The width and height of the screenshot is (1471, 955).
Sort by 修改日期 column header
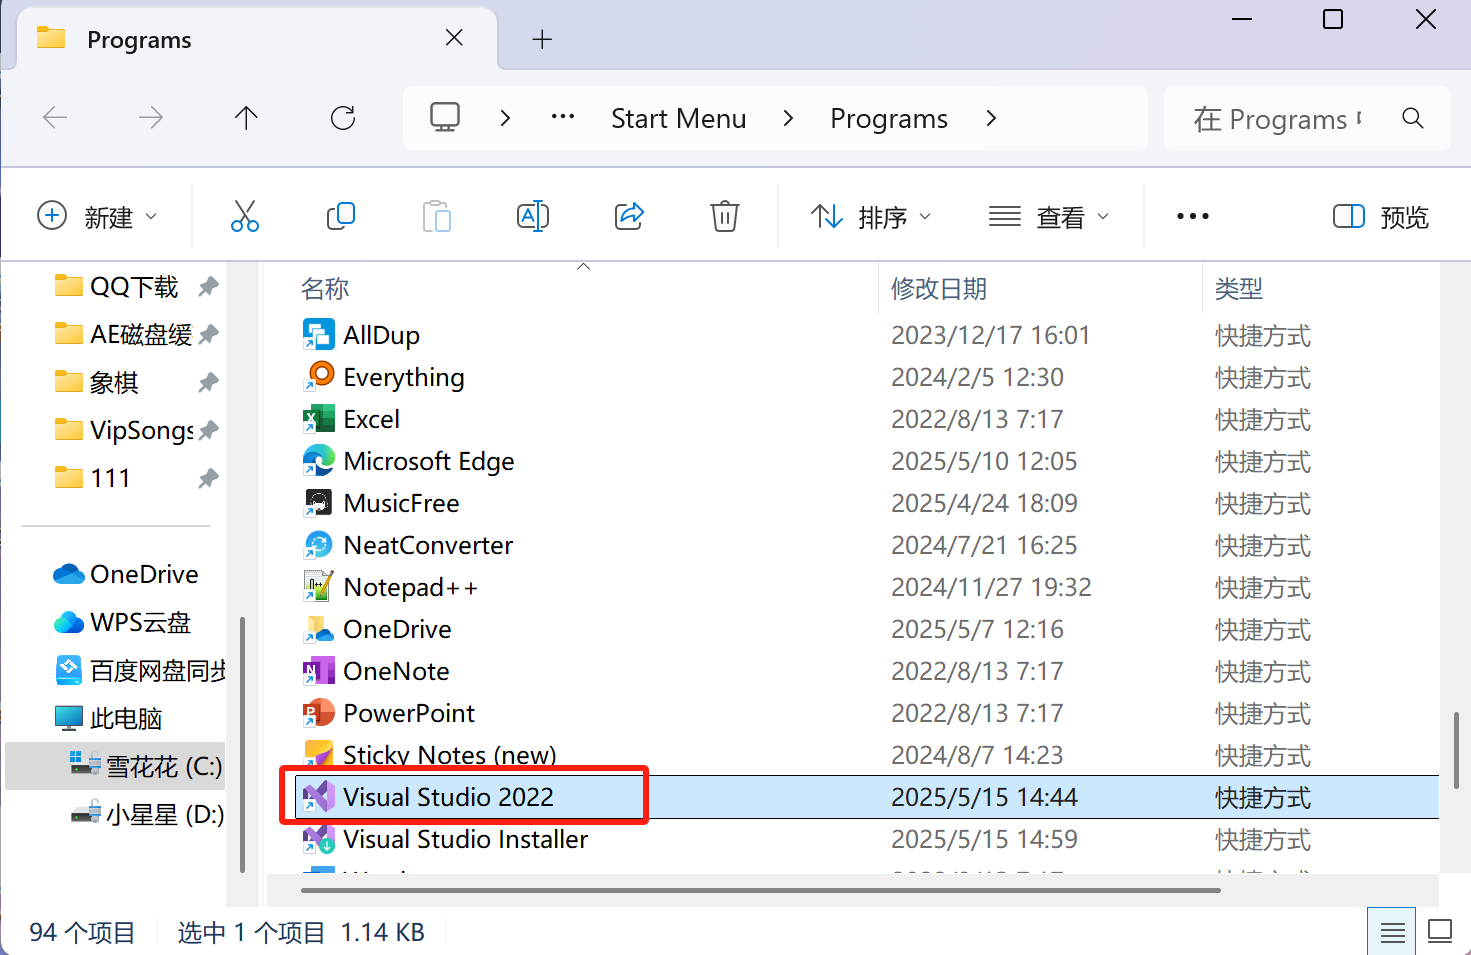[939, 289]
